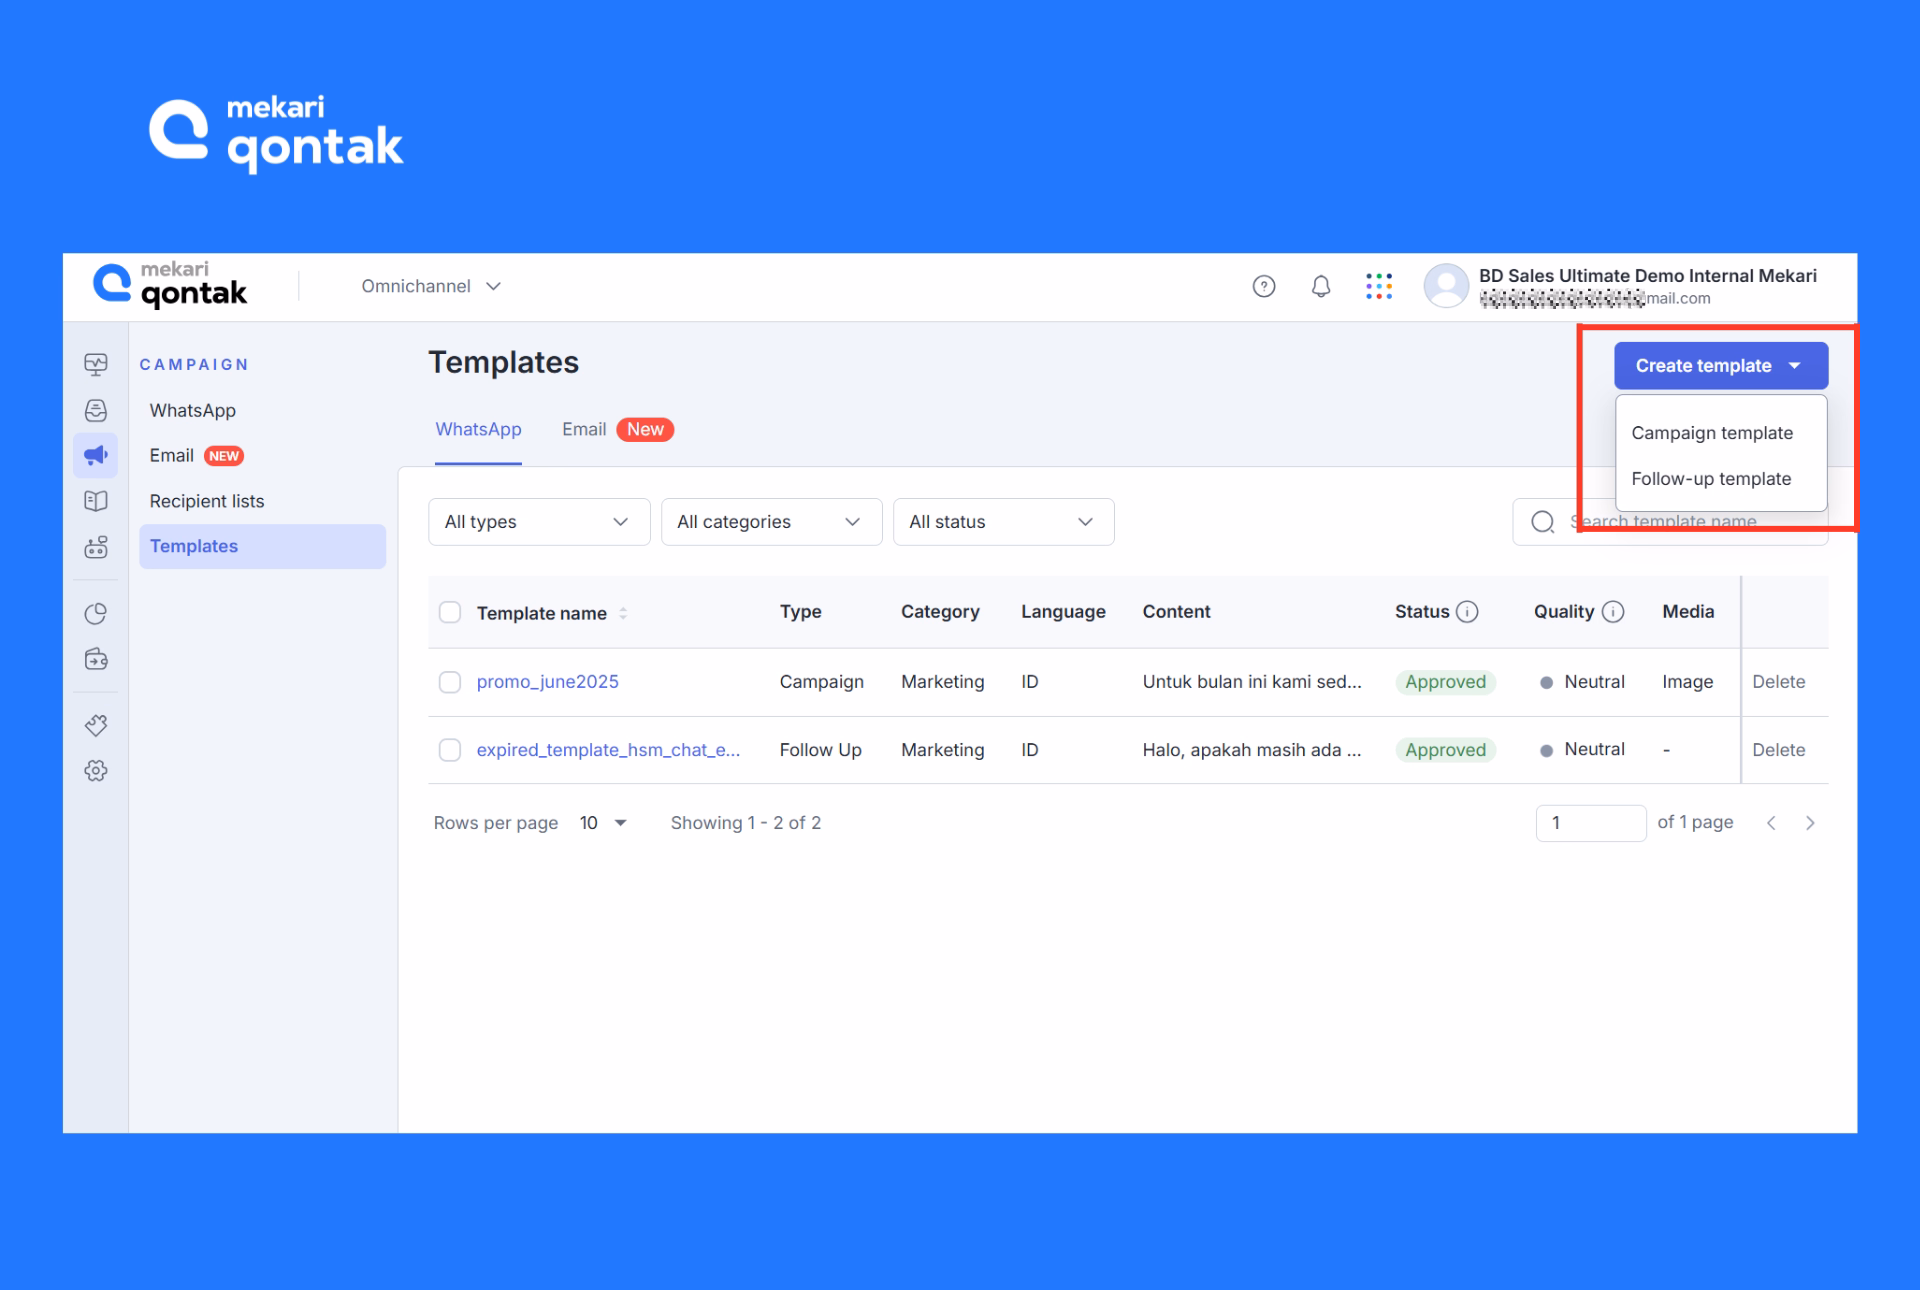Click the user avatar icon

coord(1446,286)
